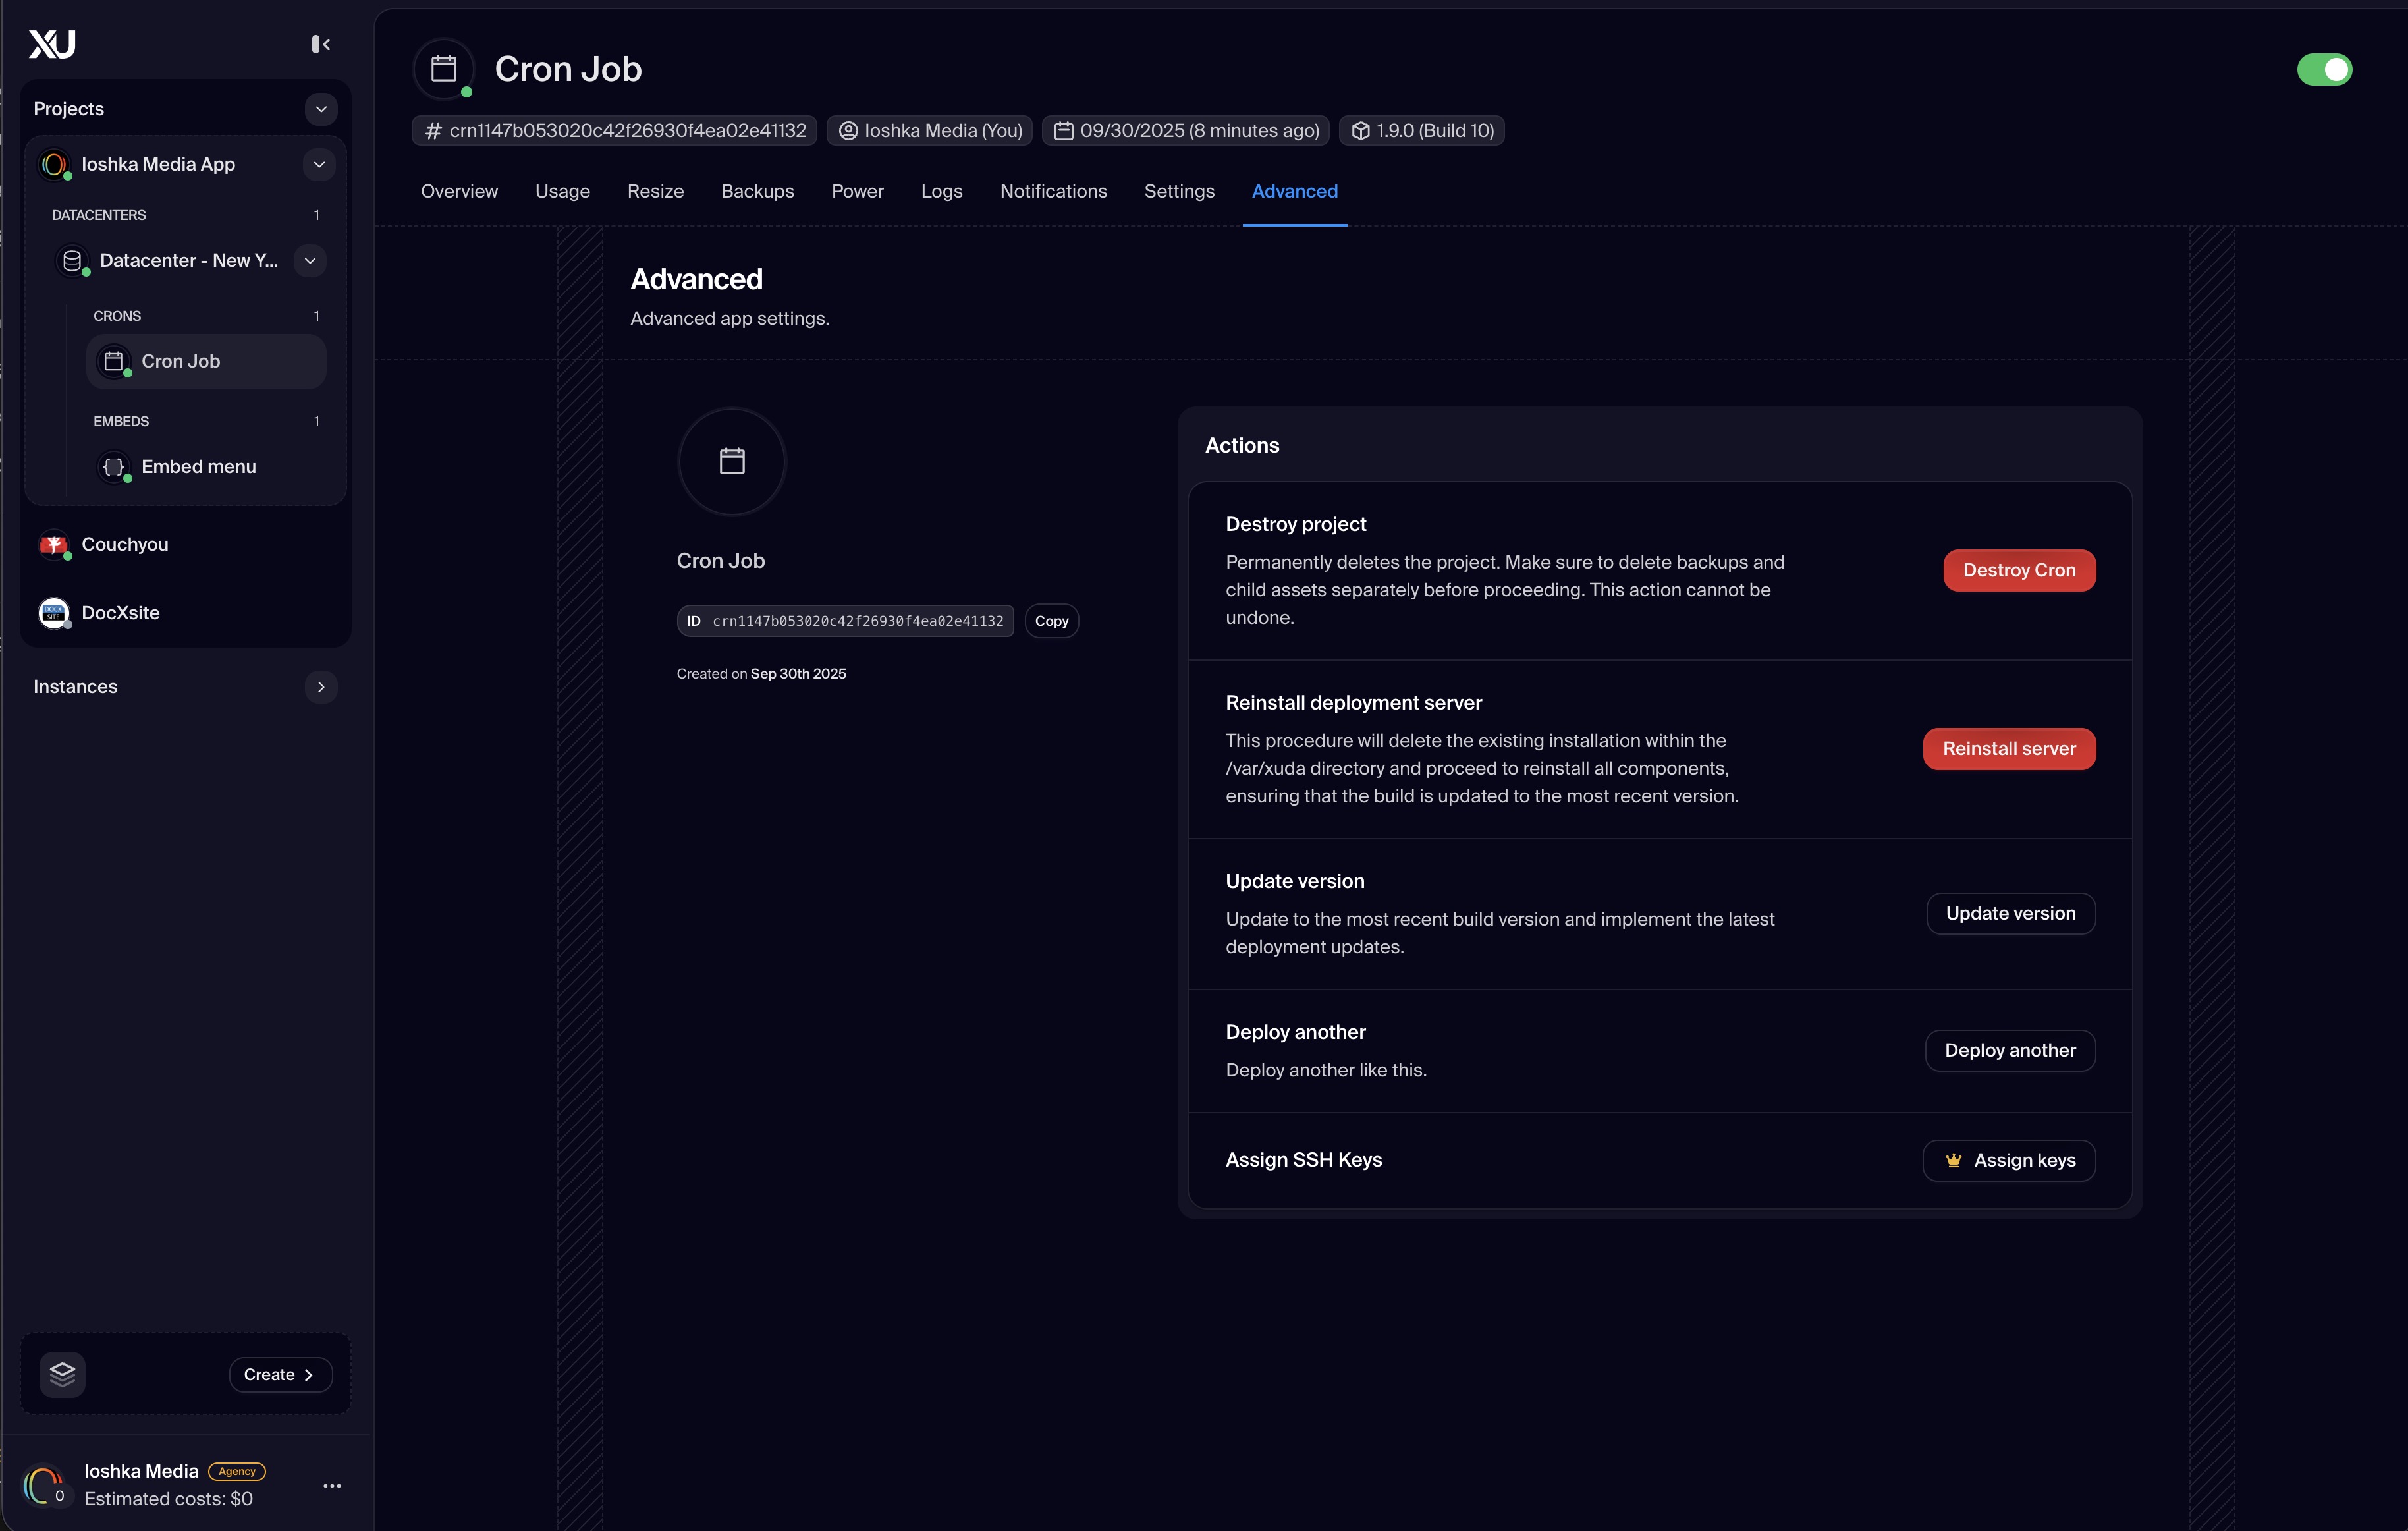This screenshot has height=1531, width=2408.
Task: Open the three-dots account menu
Action: point(332,1486)
